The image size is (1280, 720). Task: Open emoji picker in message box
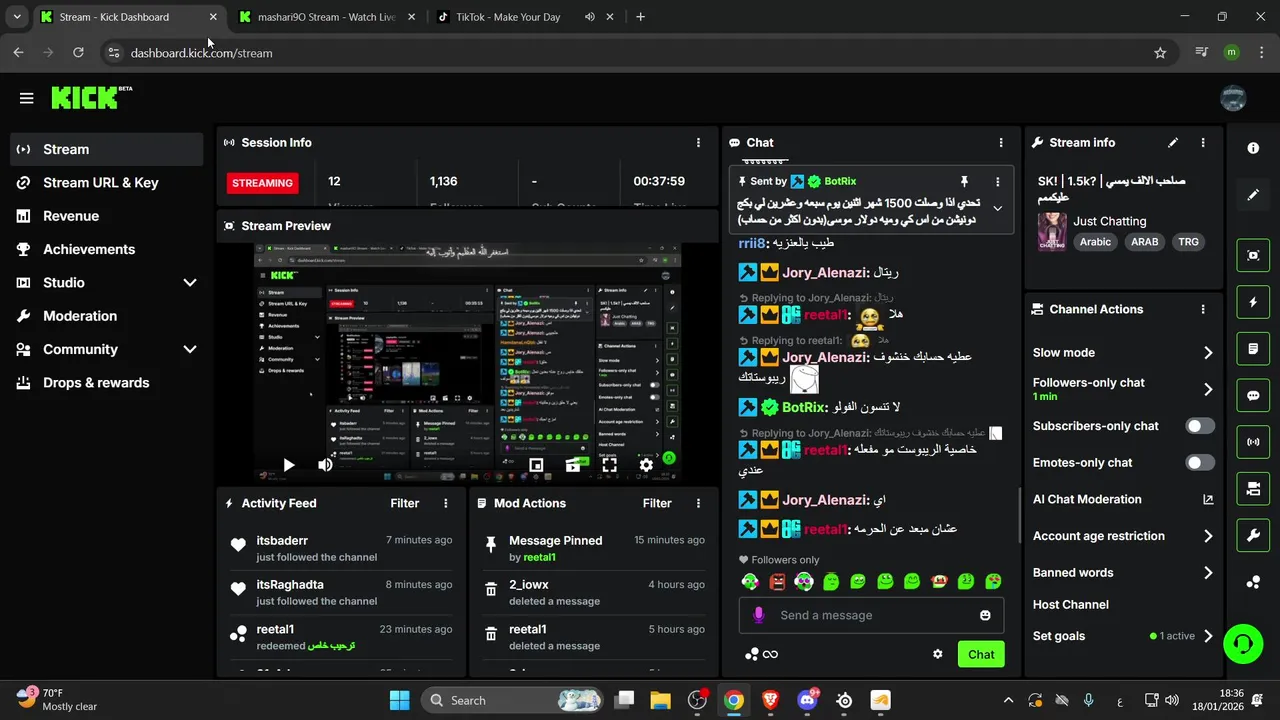coord(985,615)
